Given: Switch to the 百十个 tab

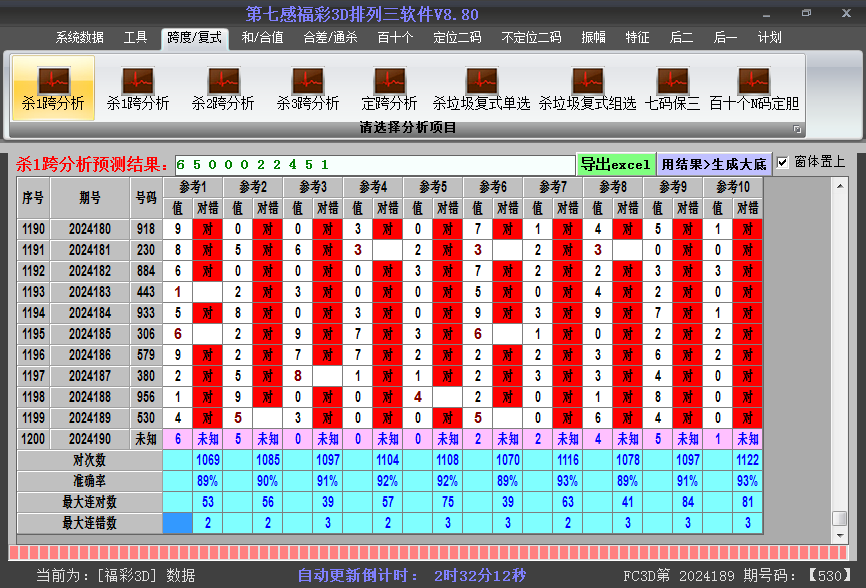Looking at the screenshot, I should tap(395, 38).
